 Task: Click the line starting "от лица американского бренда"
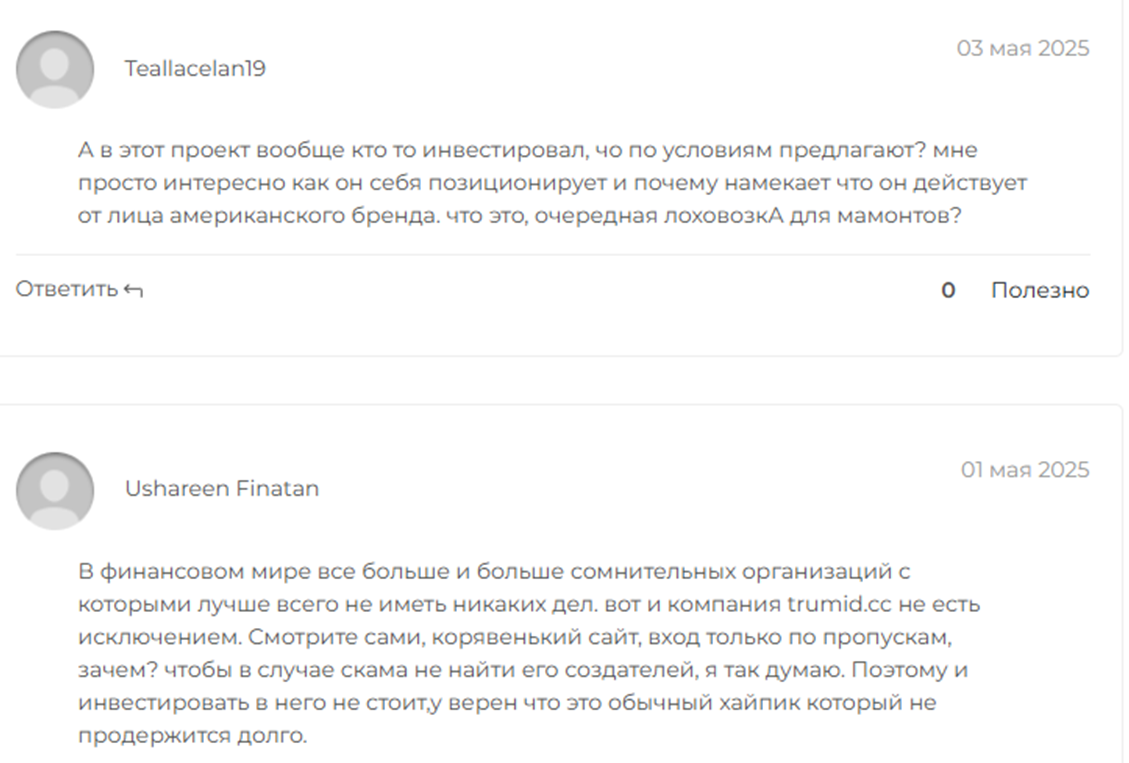[519, 215]
